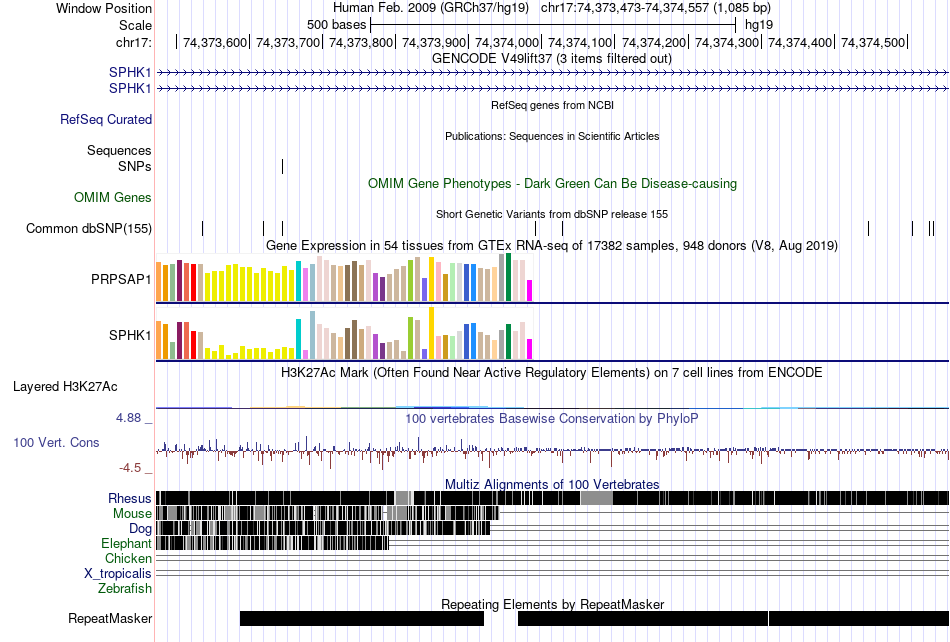
Task: Click the 74,374,300 ruler position
Action: coord(726,42)
